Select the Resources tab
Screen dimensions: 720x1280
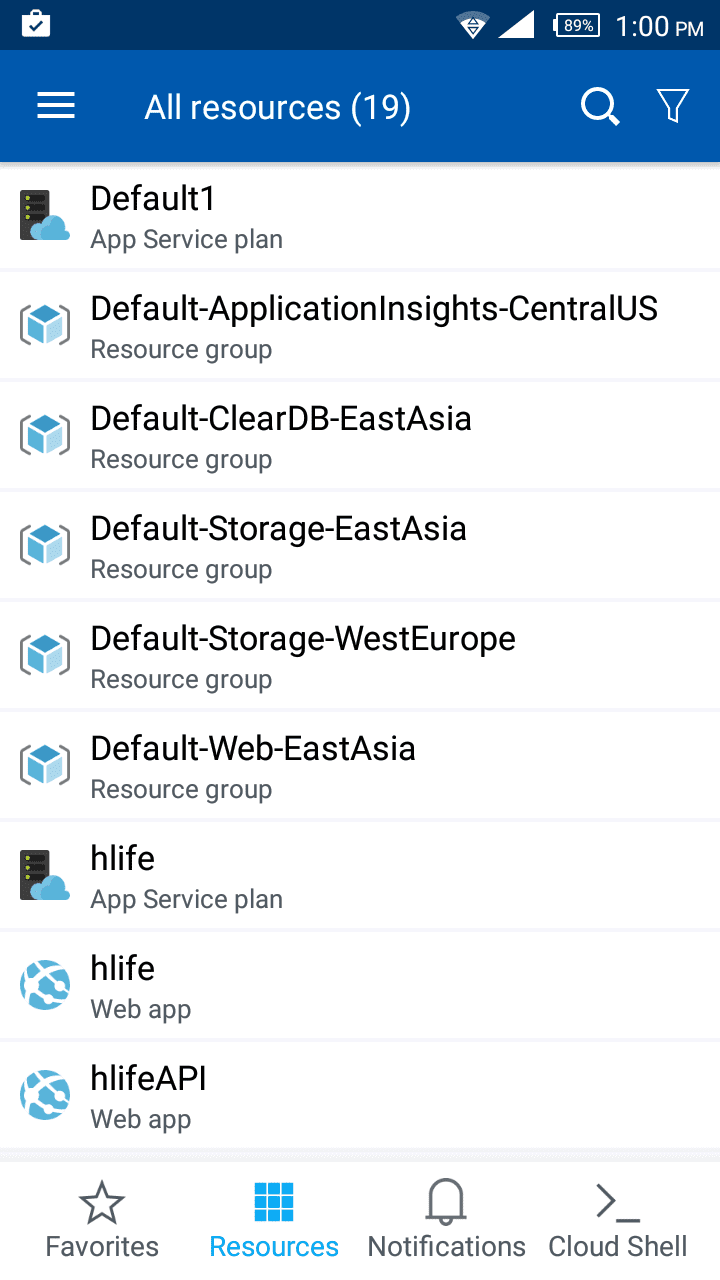pyautogui.click(x=274, y=1220)
